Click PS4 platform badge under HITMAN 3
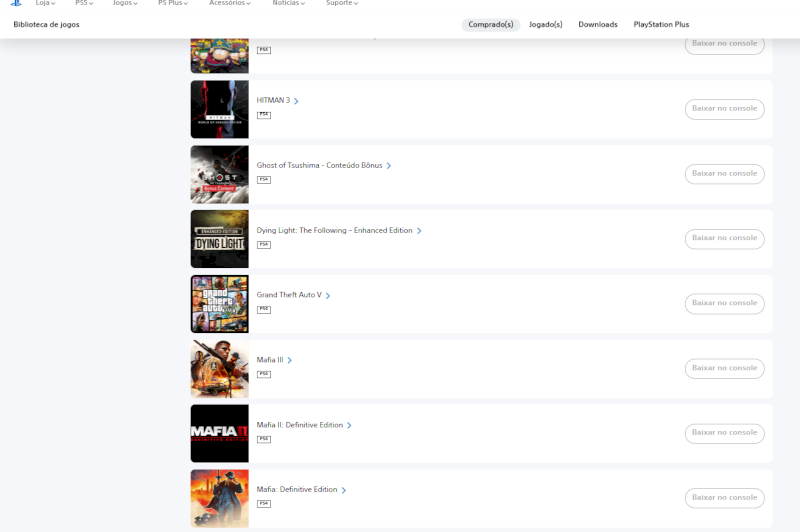The width and height of the screenshot is (800, 532). [264, 115]
